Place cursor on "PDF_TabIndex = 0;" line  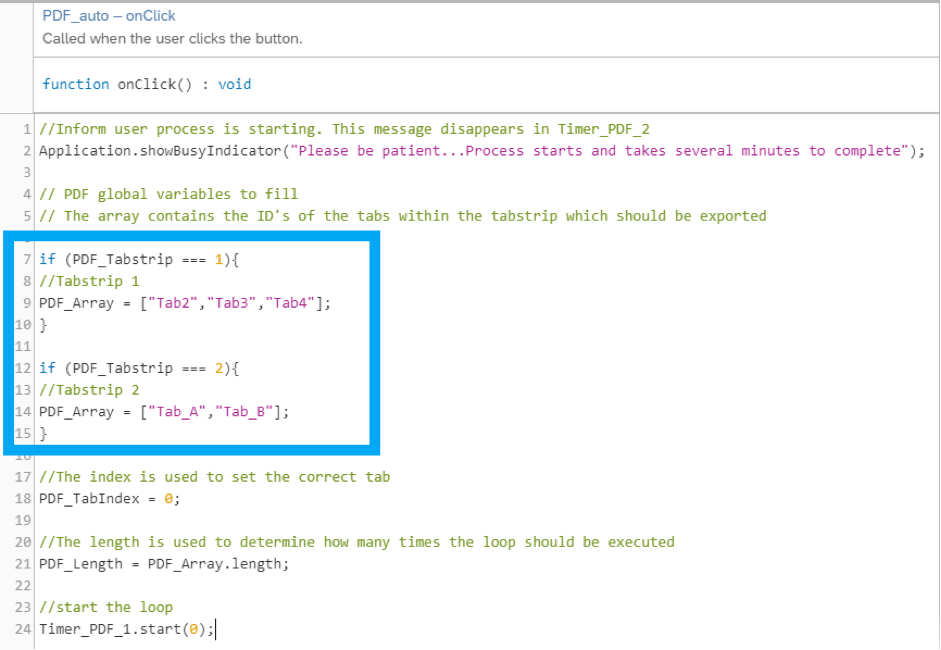pyautogui.click(x=109, y=498)
